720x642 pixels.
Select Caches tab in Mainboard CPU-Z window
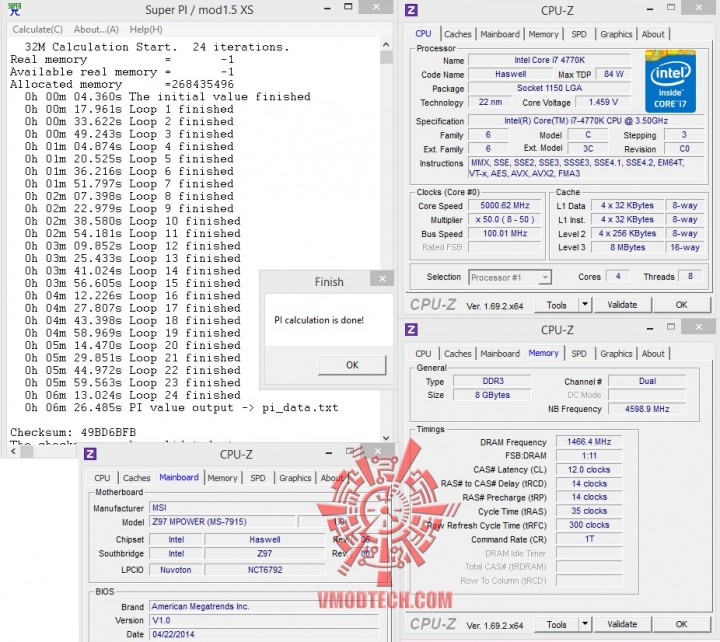click(136, 478)
